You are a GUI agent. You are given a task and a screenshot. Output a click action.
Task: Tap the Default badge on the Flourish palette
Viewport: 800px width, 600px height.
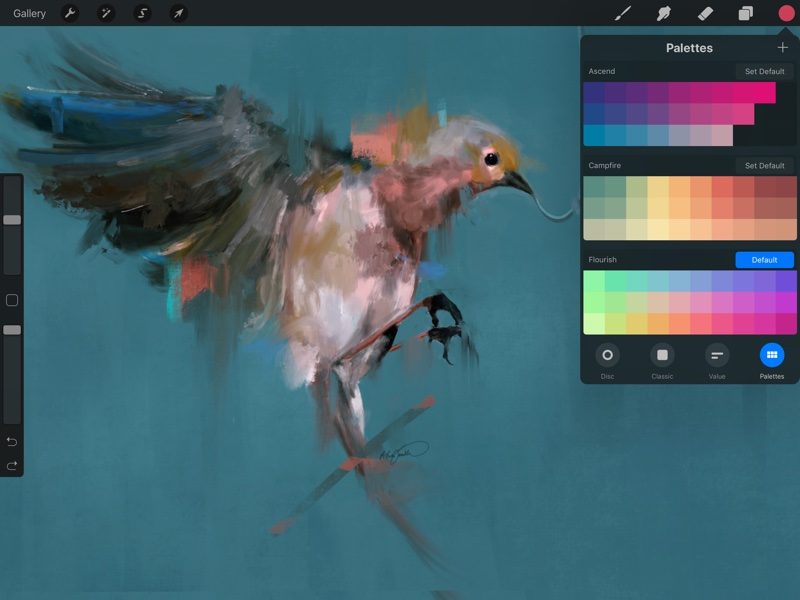(x=764, y=259)
